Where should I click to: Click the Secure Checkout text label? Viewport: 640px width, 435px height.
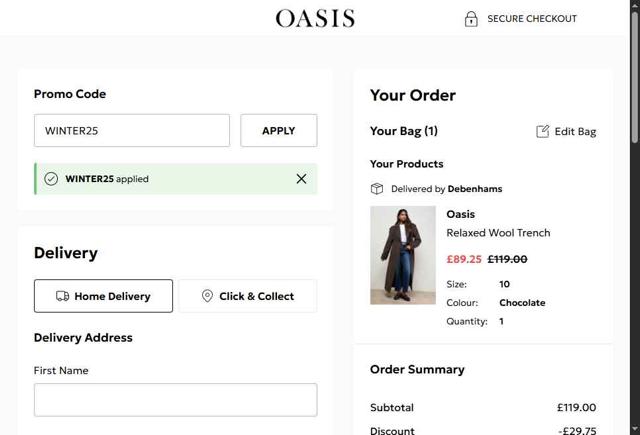(x=532, y=18)
